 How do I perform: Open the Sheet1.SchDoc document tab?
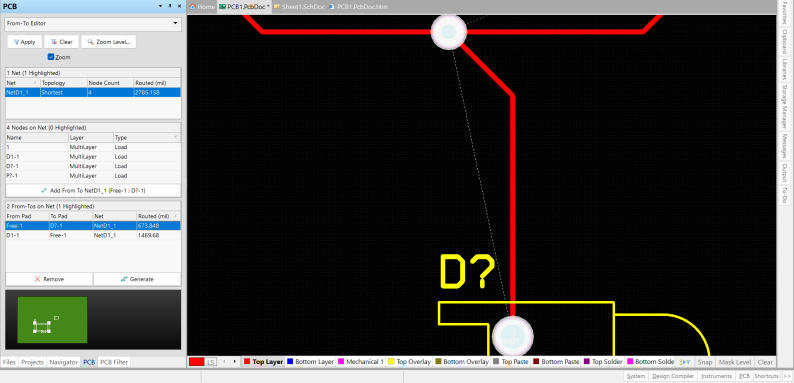click(299, 7)
